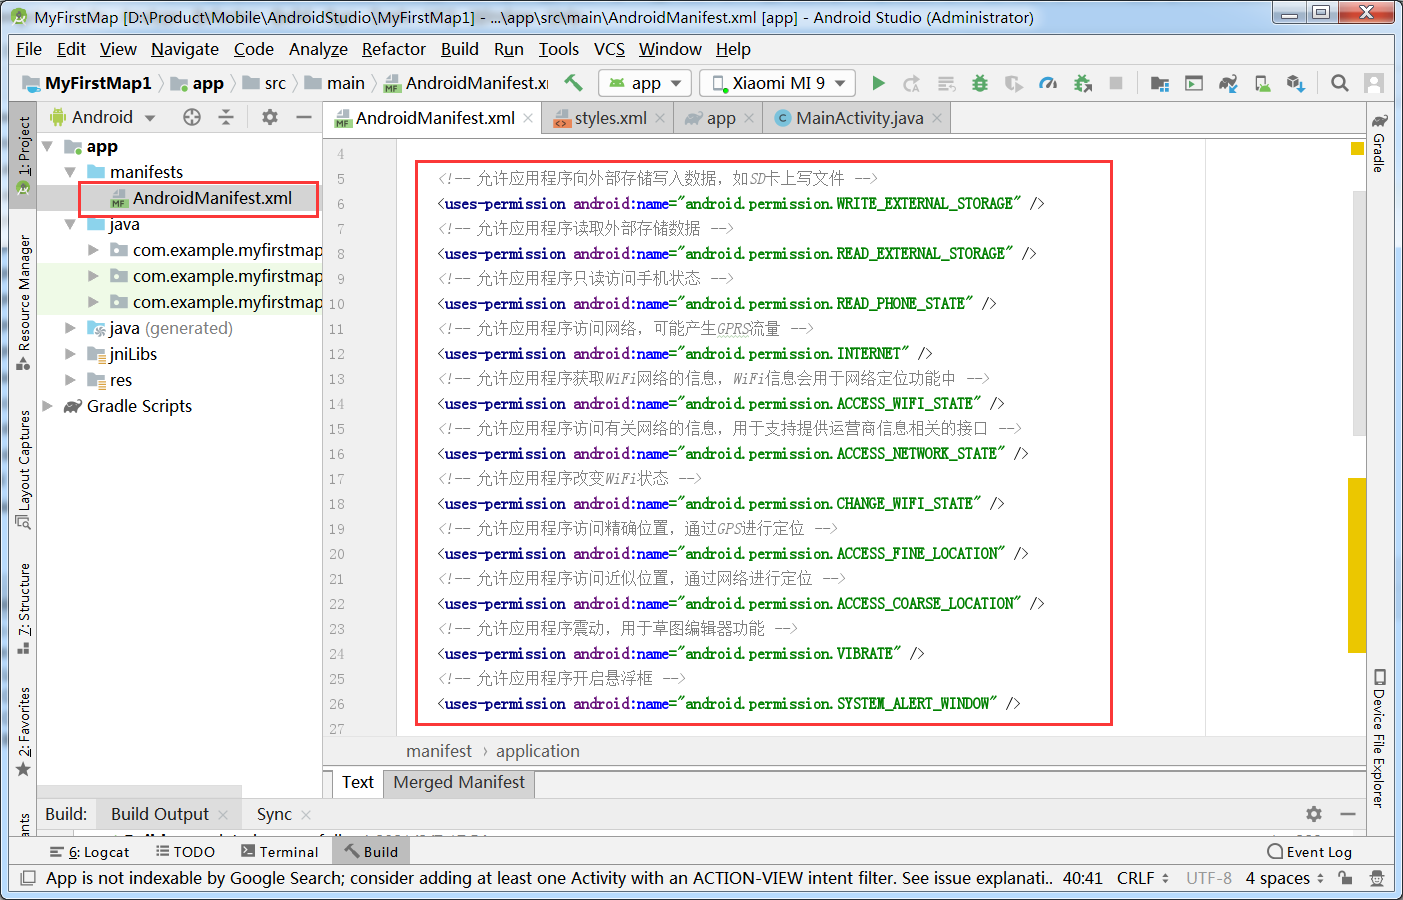Click Collapse All icon in Project panel
This screenshot has width=1403, height=900.
tap(226, 117)
